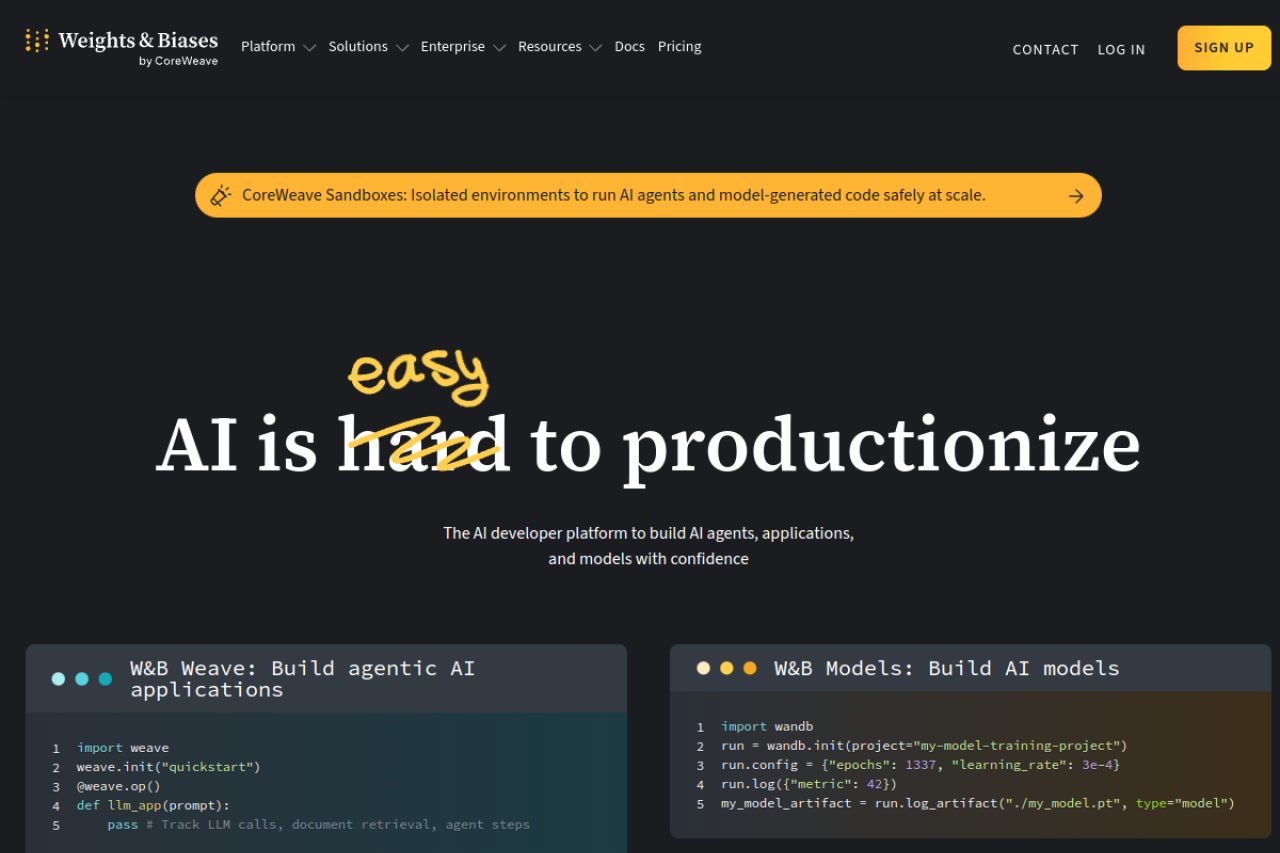Viewport: 1280px width, 853px height.
Task: Click the 'import weave' code line
Action: coord(123,748)
